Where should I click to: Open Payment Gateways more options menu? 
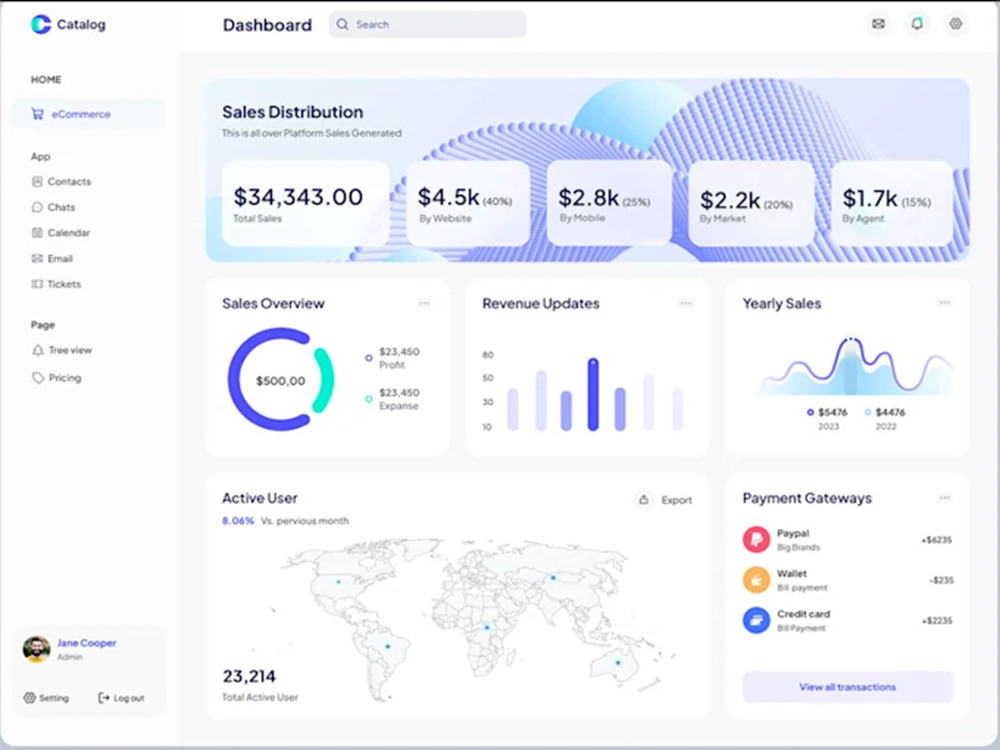[945, 497]
